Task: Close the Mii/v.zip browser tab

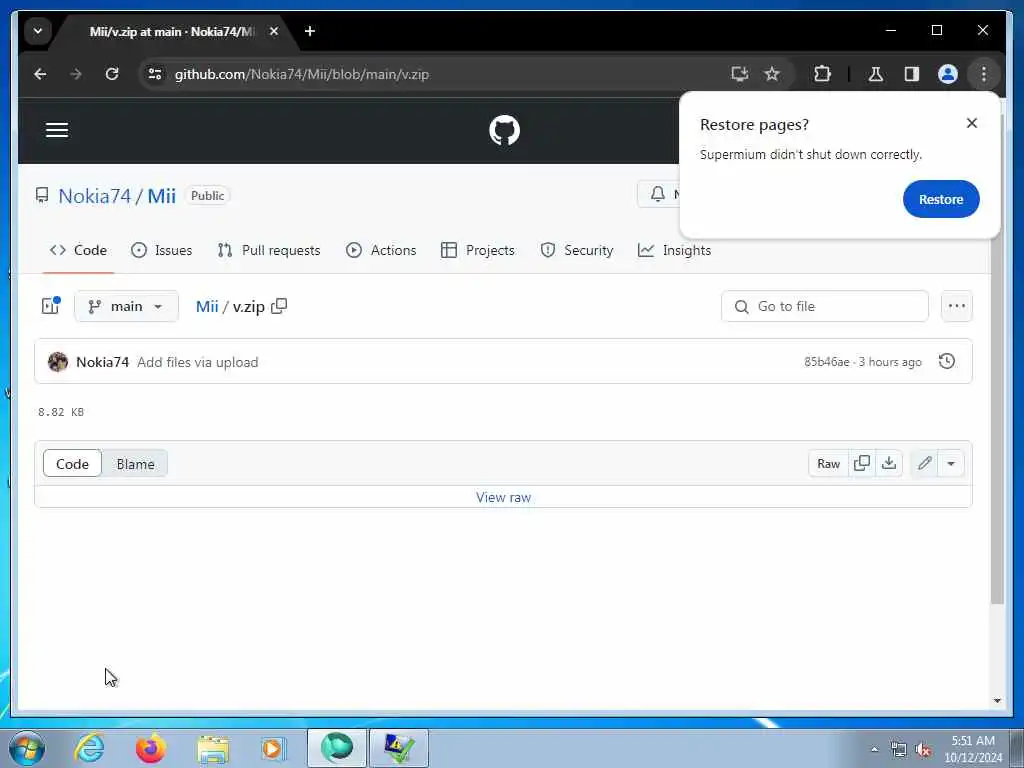Action: tap(274, 31)
